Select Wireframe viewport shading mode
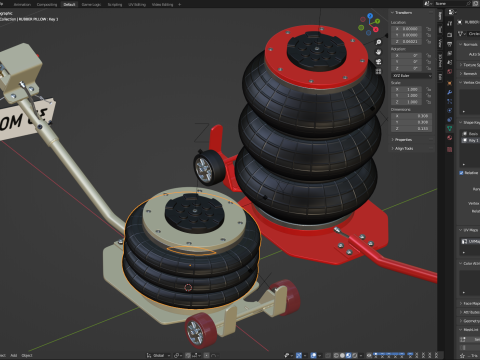 (x=336, y=355)
